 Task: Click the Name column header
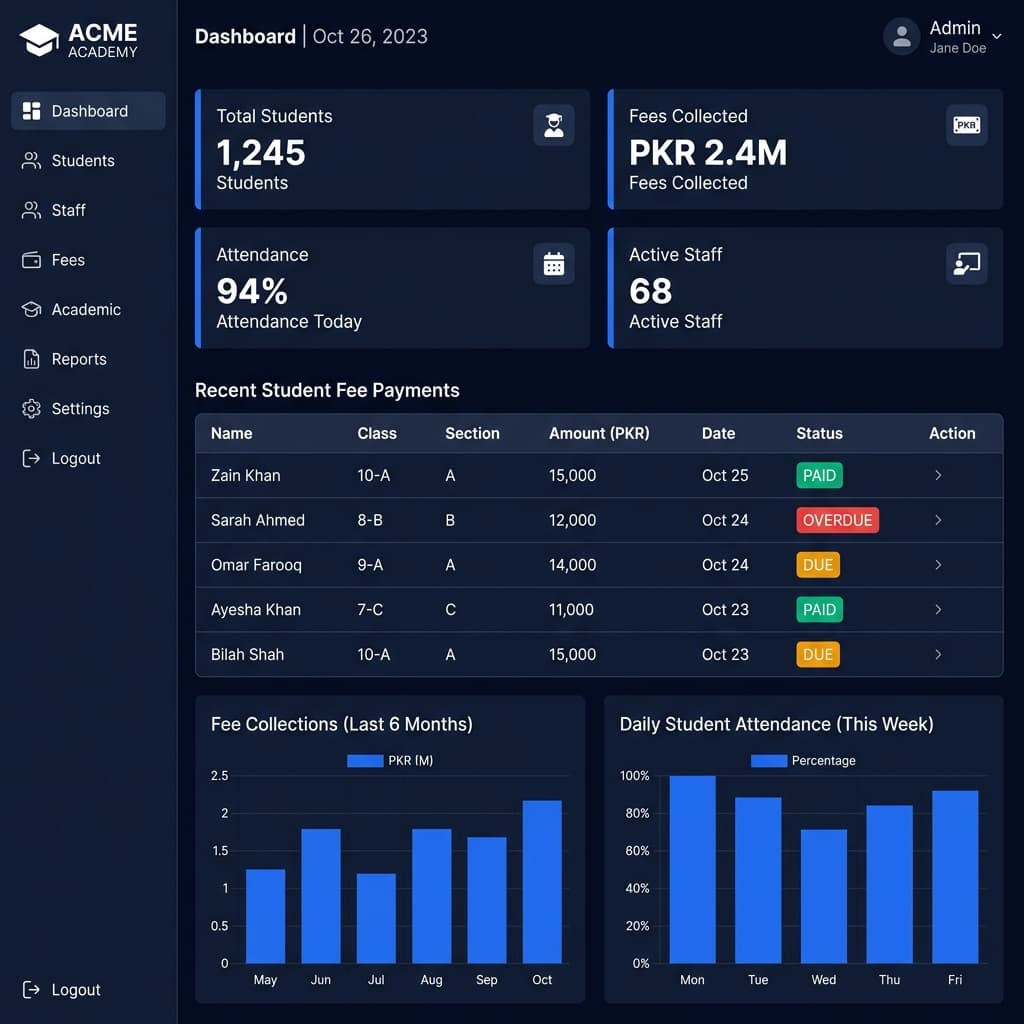[231, 434]
